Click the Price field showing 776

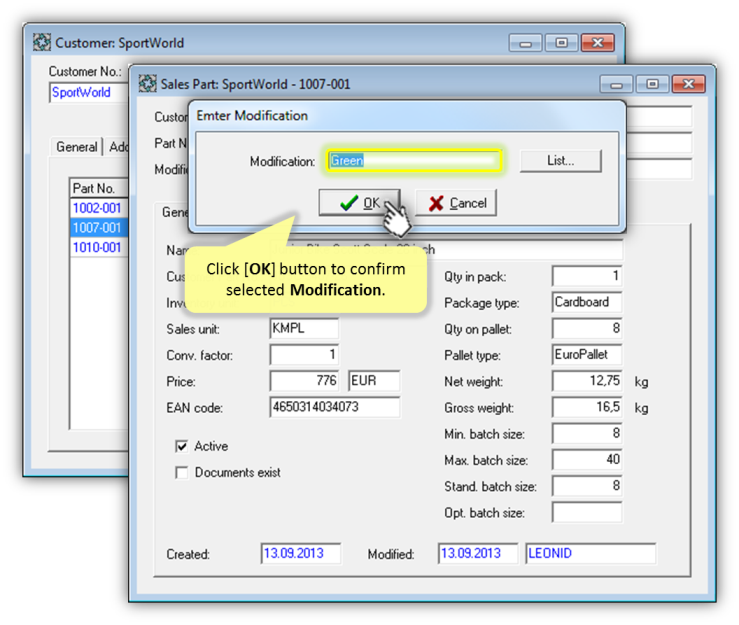(x=304, y=381)
